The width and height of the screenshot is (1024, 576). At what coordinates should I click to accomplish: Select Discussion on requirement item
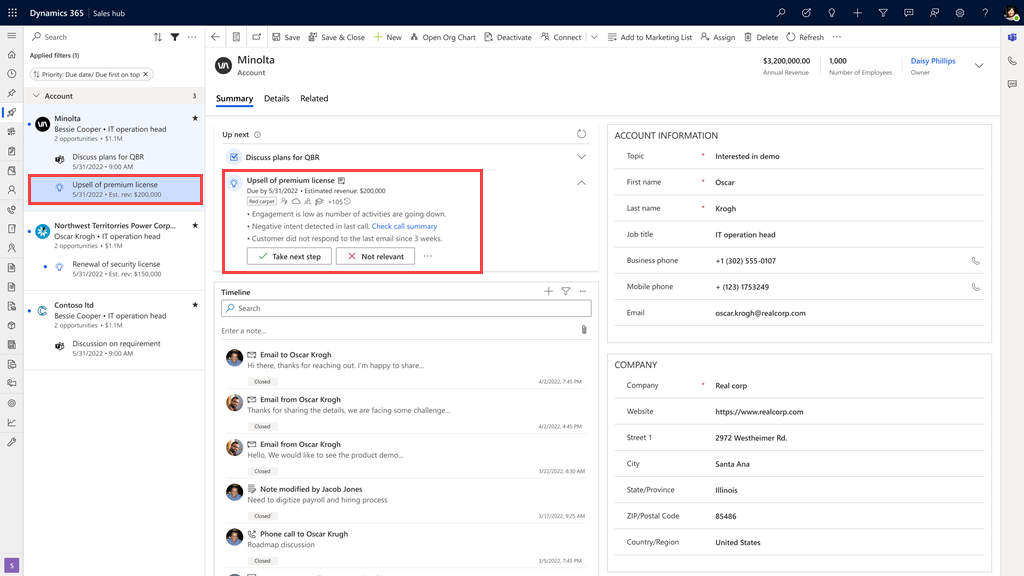pos(116,348)
